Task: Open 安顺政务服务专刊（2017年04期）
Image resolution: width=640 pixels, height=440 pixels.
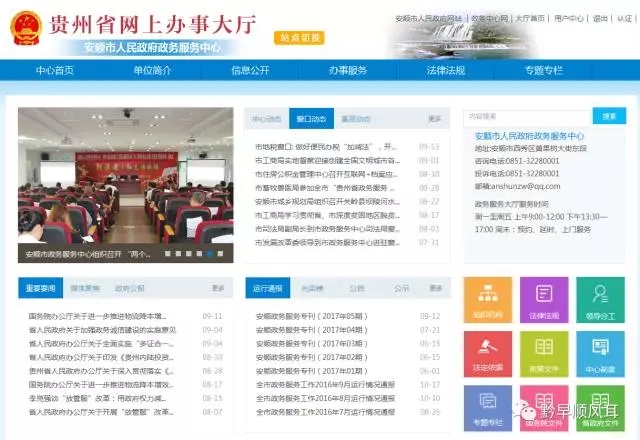Action: (312, 330)
